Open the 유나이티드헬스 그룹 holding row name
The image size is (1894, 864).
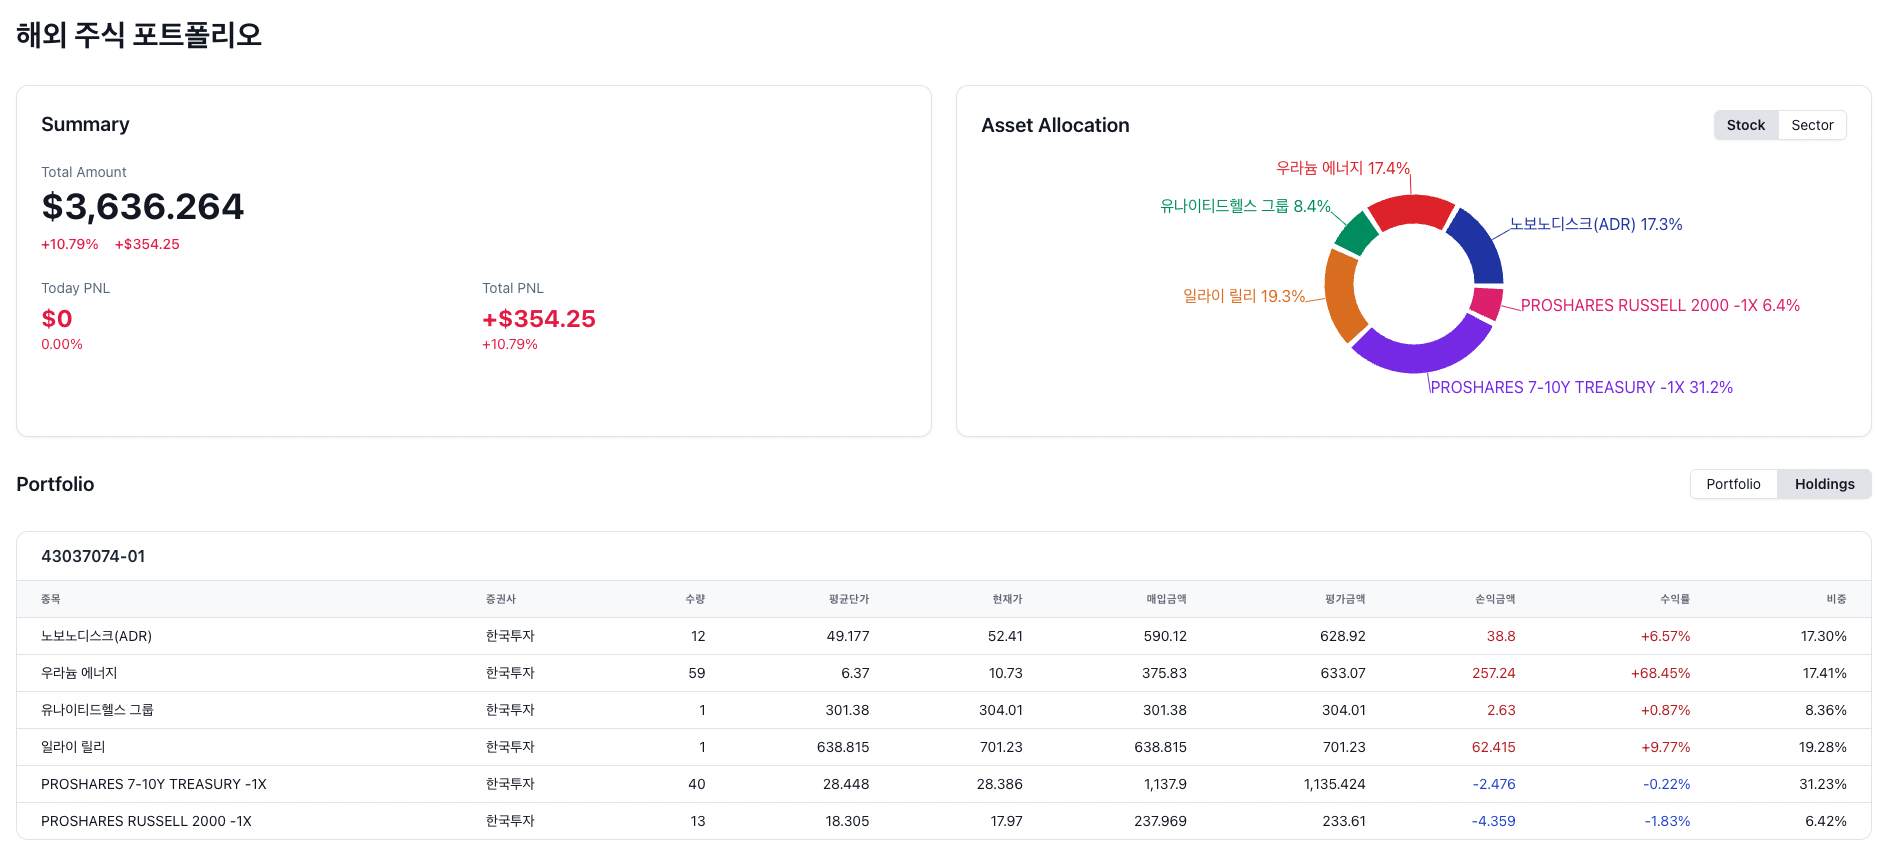97,710
